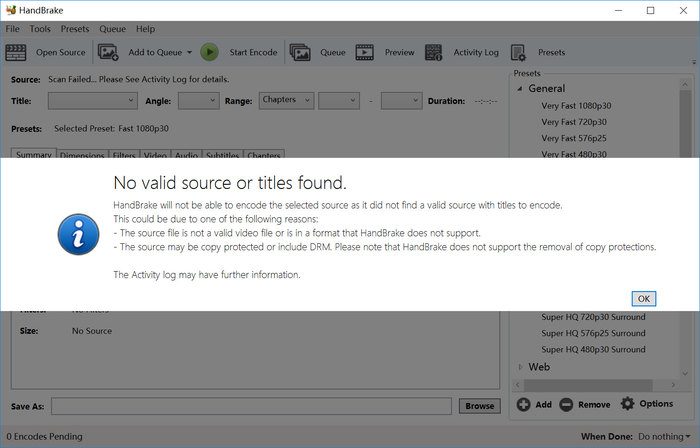The height and width of the screenshot is (448, 700).
Task: Minimize the HandBrake window
Action: [618, 10]
